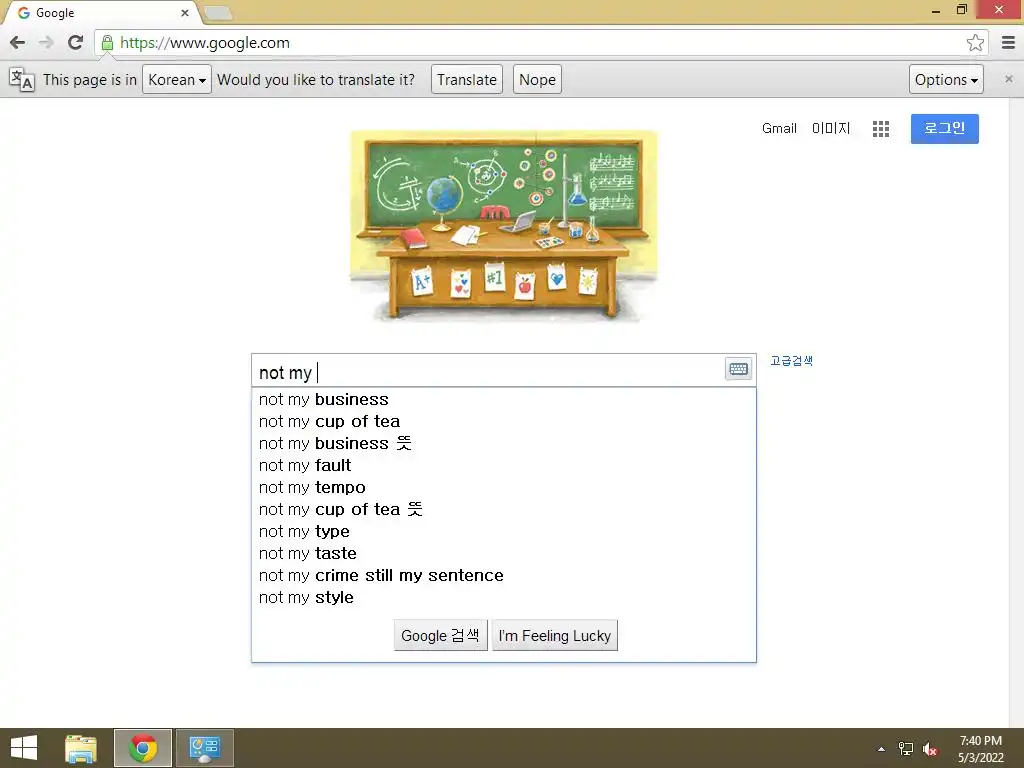Expand the Korean language dropdown
The image size is (1024, 768).
point(176,80)
